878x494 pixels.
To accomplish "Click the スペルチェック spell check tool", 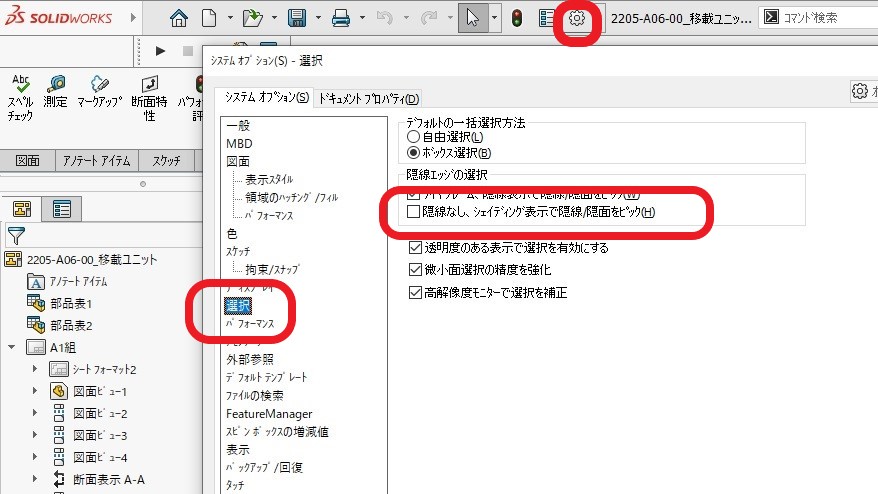I will (x=20, y=98).
